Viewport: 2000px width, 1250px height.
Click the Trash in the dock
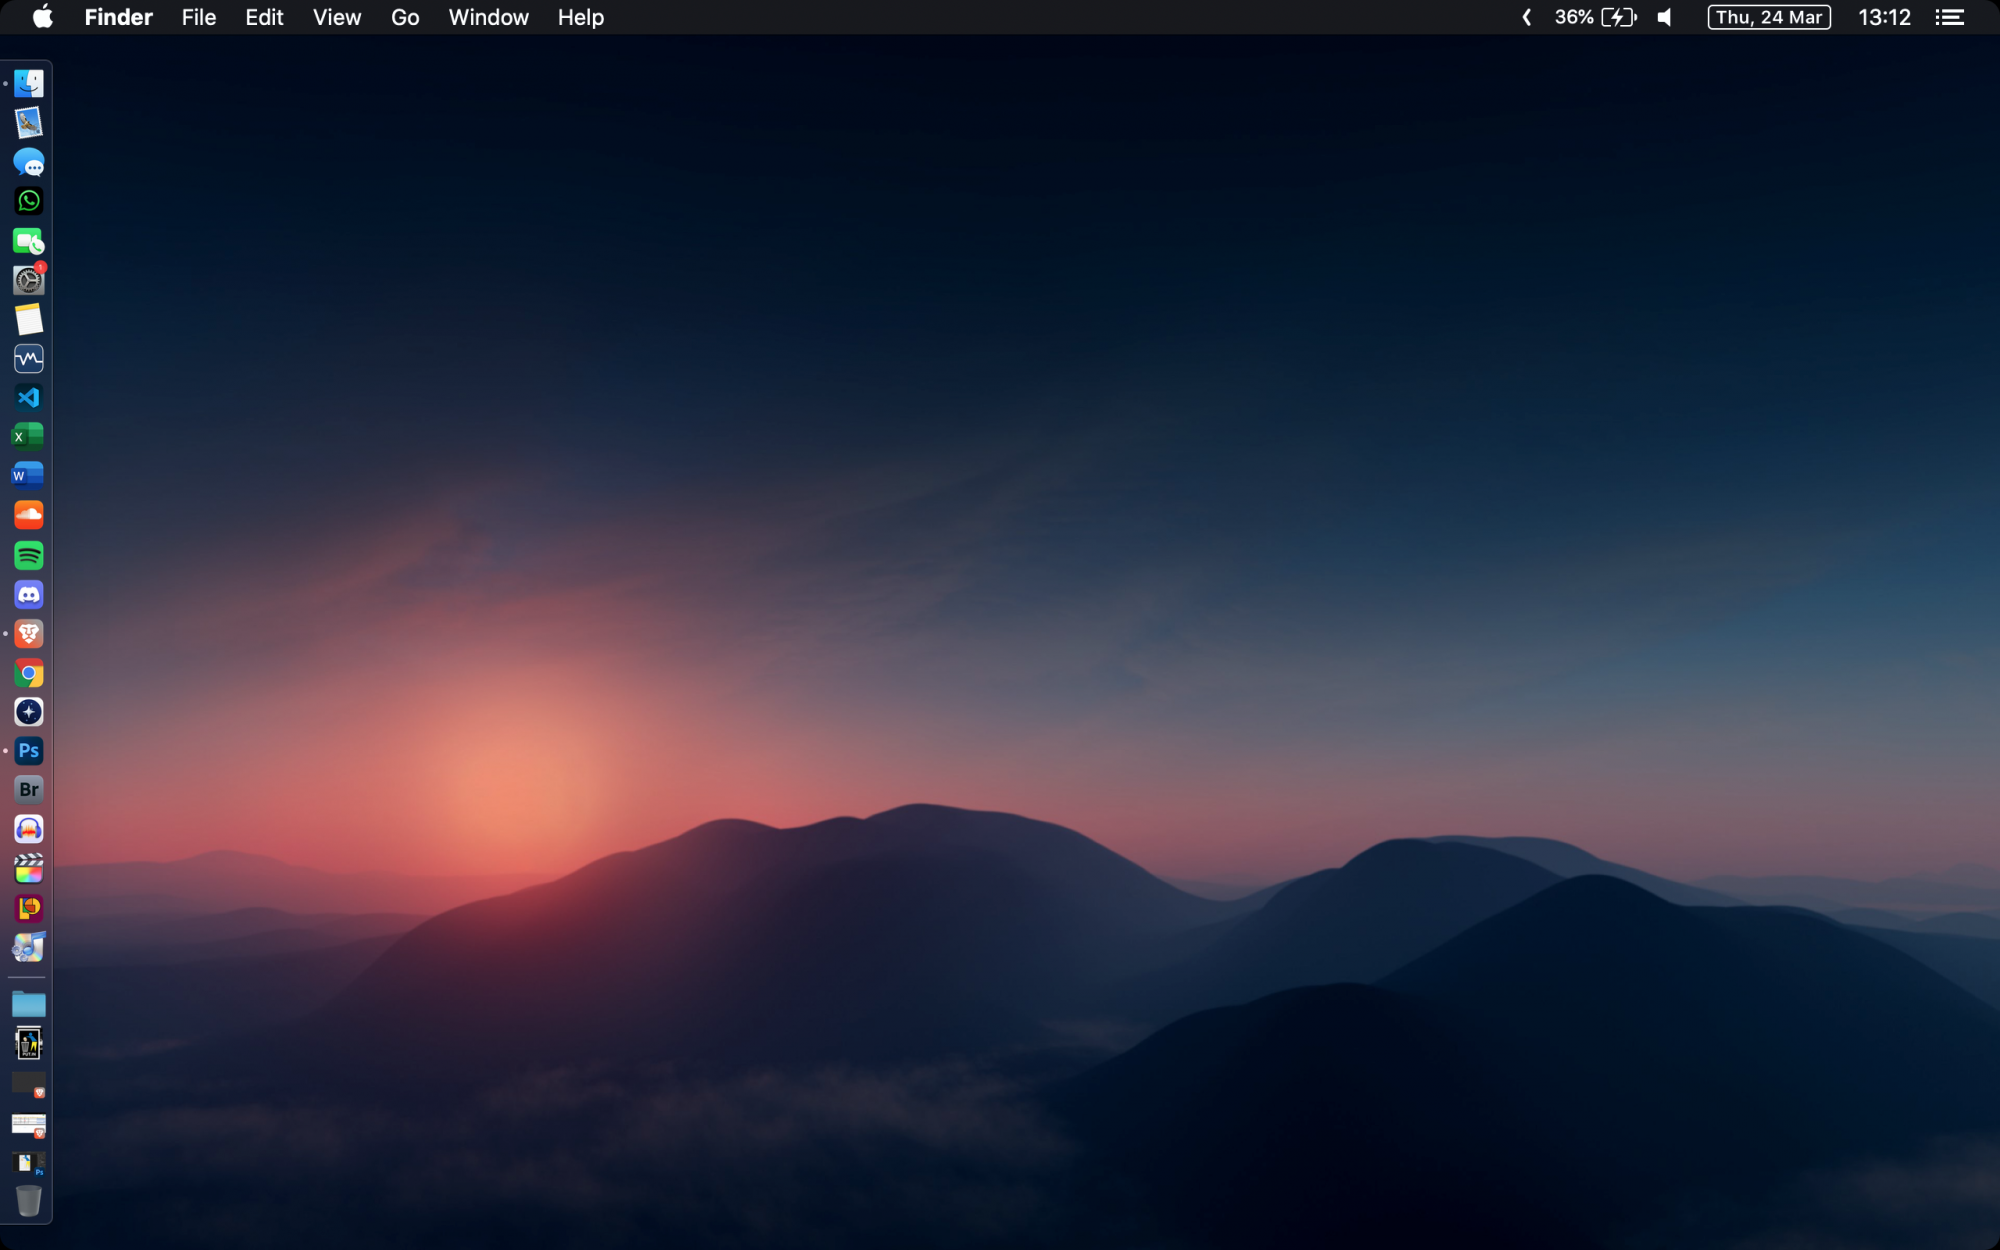tap(29, 1200)
